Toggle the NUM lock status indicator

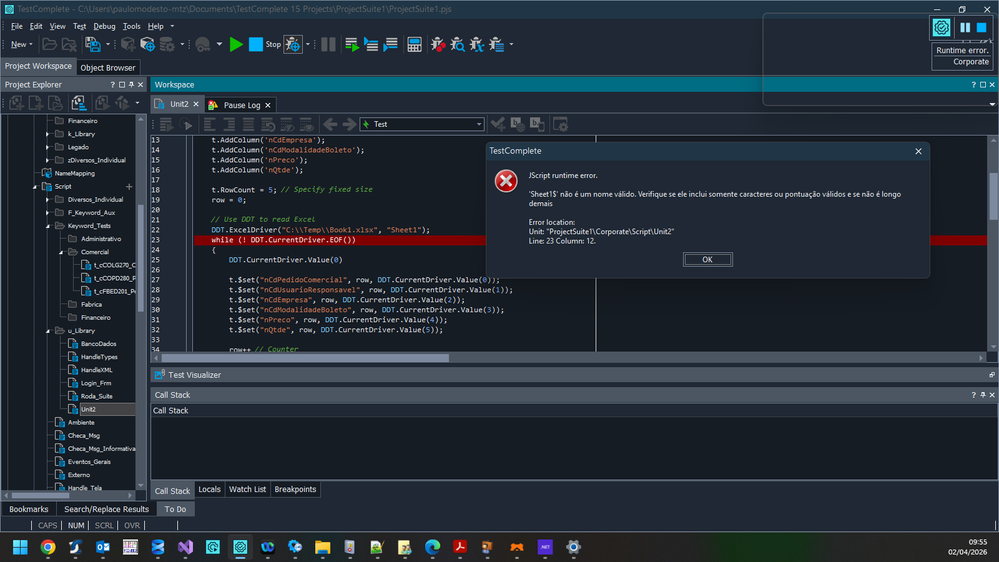76,525
